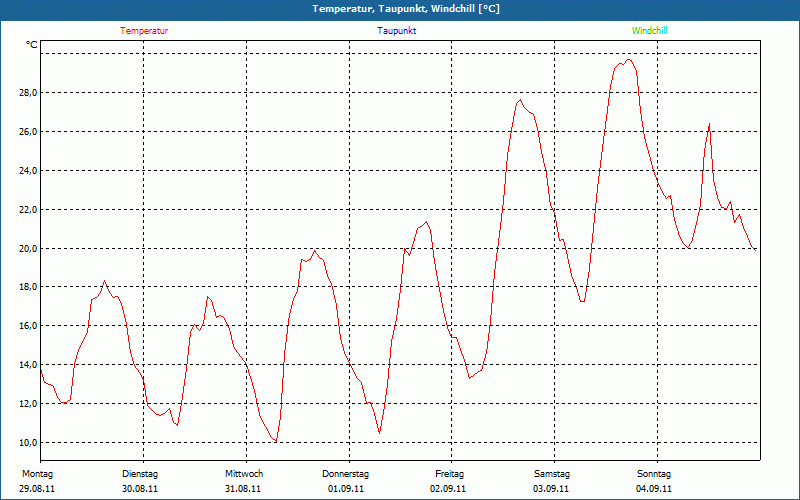Screen dimensions: 800x500
Task: Click the °C unit label on the y-axis
Action: click(x=32, y=45)
